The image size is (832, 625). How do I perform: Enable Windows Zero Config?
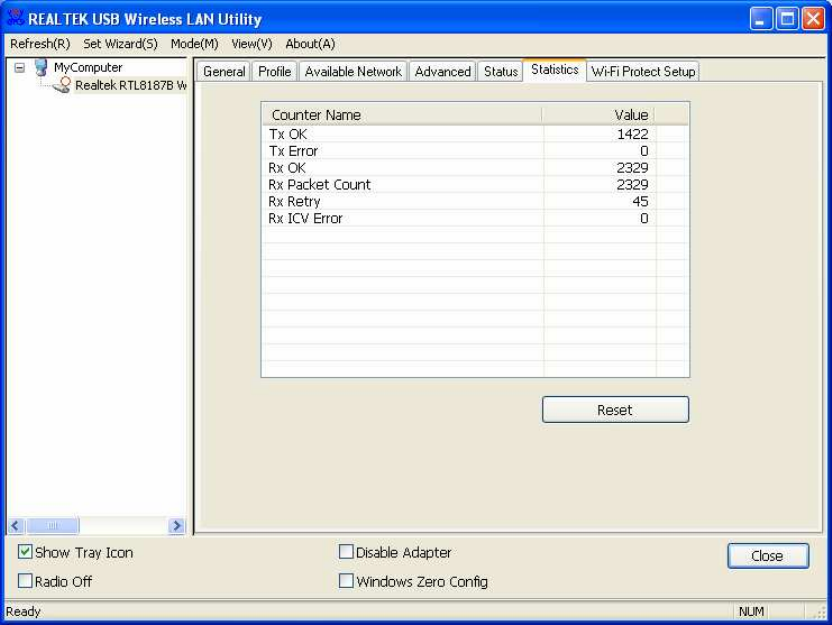[346, 580]
